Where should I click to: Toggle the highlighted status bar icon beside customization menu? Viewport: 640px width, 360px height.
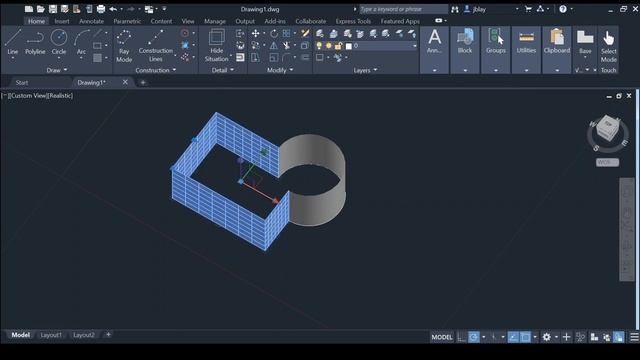pyautogui.click(x=619, y=337)
